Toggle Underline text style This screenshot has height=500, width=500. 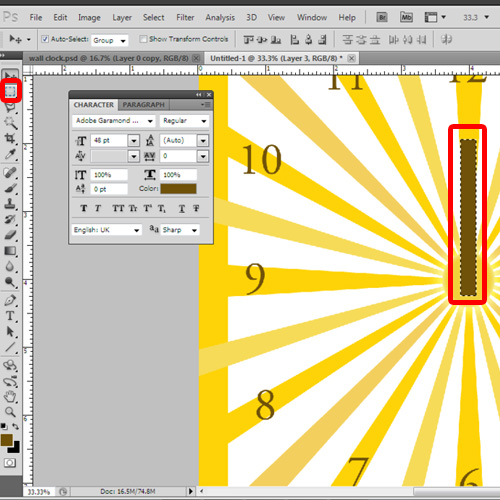point(182,208)
